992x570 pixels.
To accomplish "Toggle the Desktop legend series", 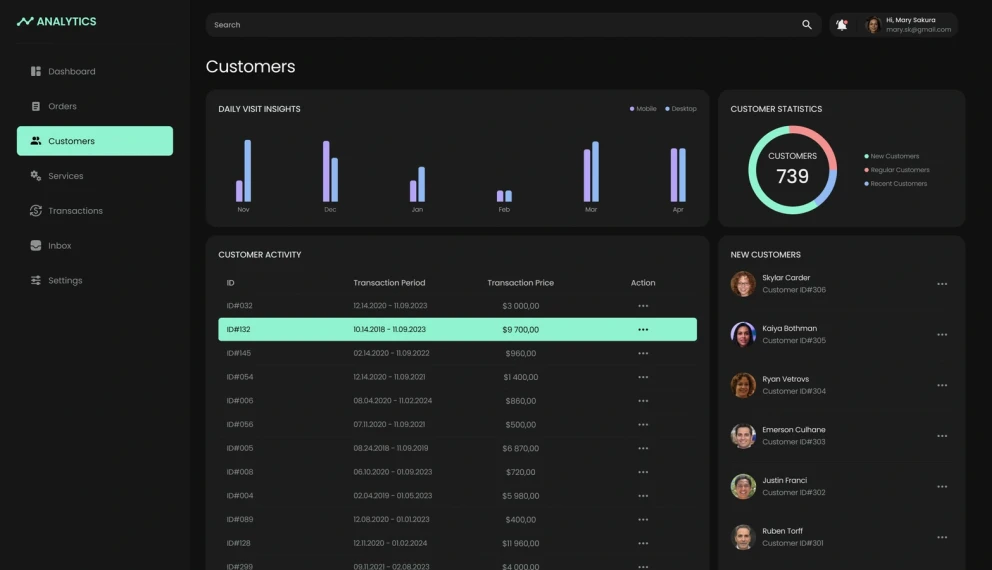I will pos(681,109).
